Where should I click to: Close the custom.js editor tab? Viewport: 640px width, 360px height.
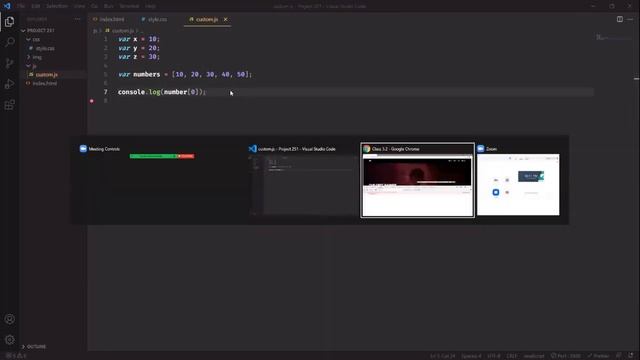click(x=225, y=19)
